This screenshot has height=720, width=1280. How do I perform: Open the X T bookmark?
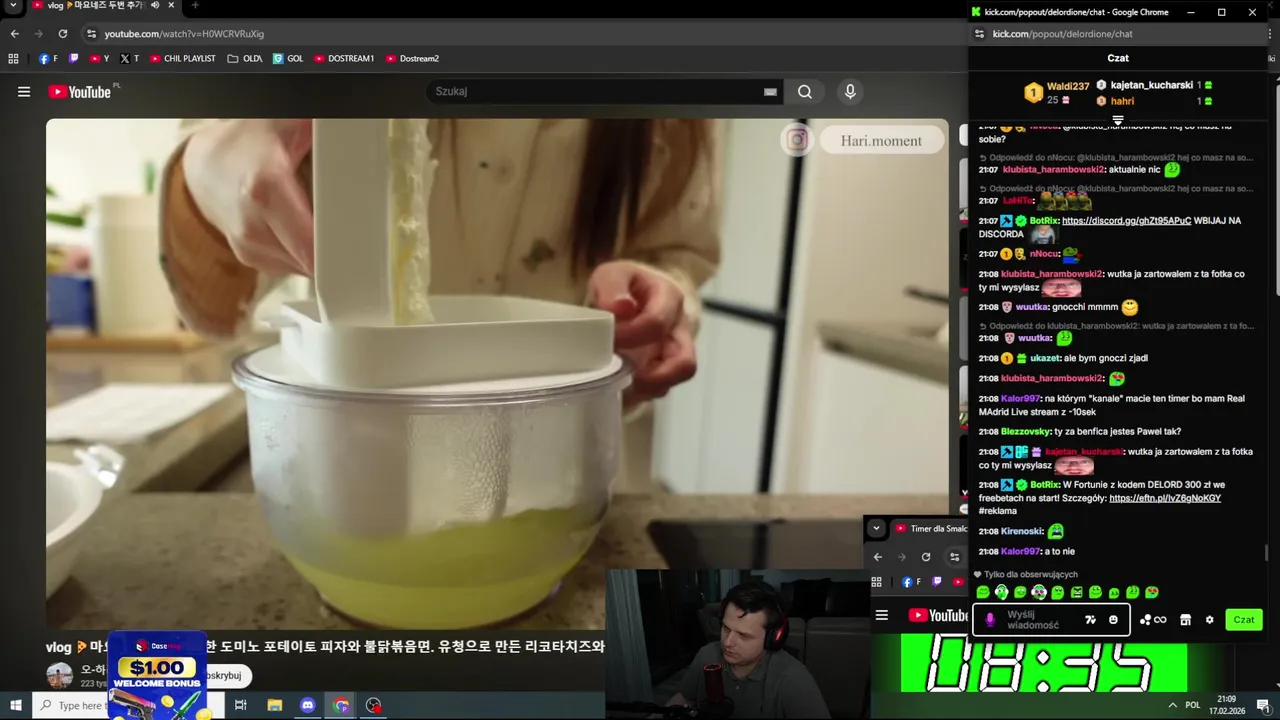click(130, 59)
